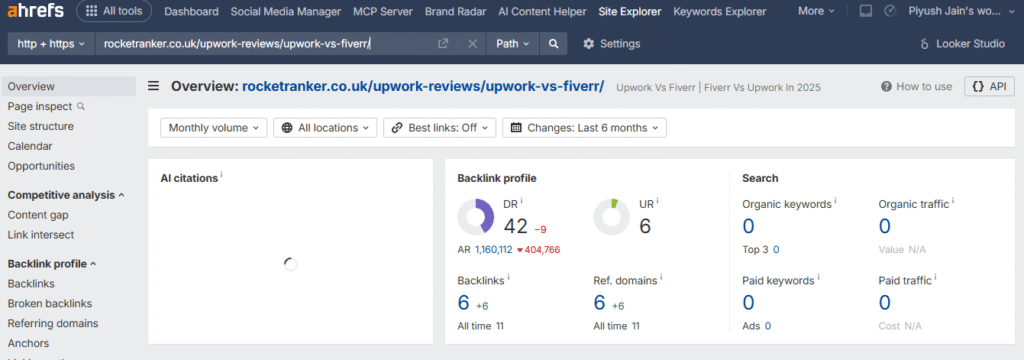
Task: Click UR info icon
Action: click(x=658, y=201)
